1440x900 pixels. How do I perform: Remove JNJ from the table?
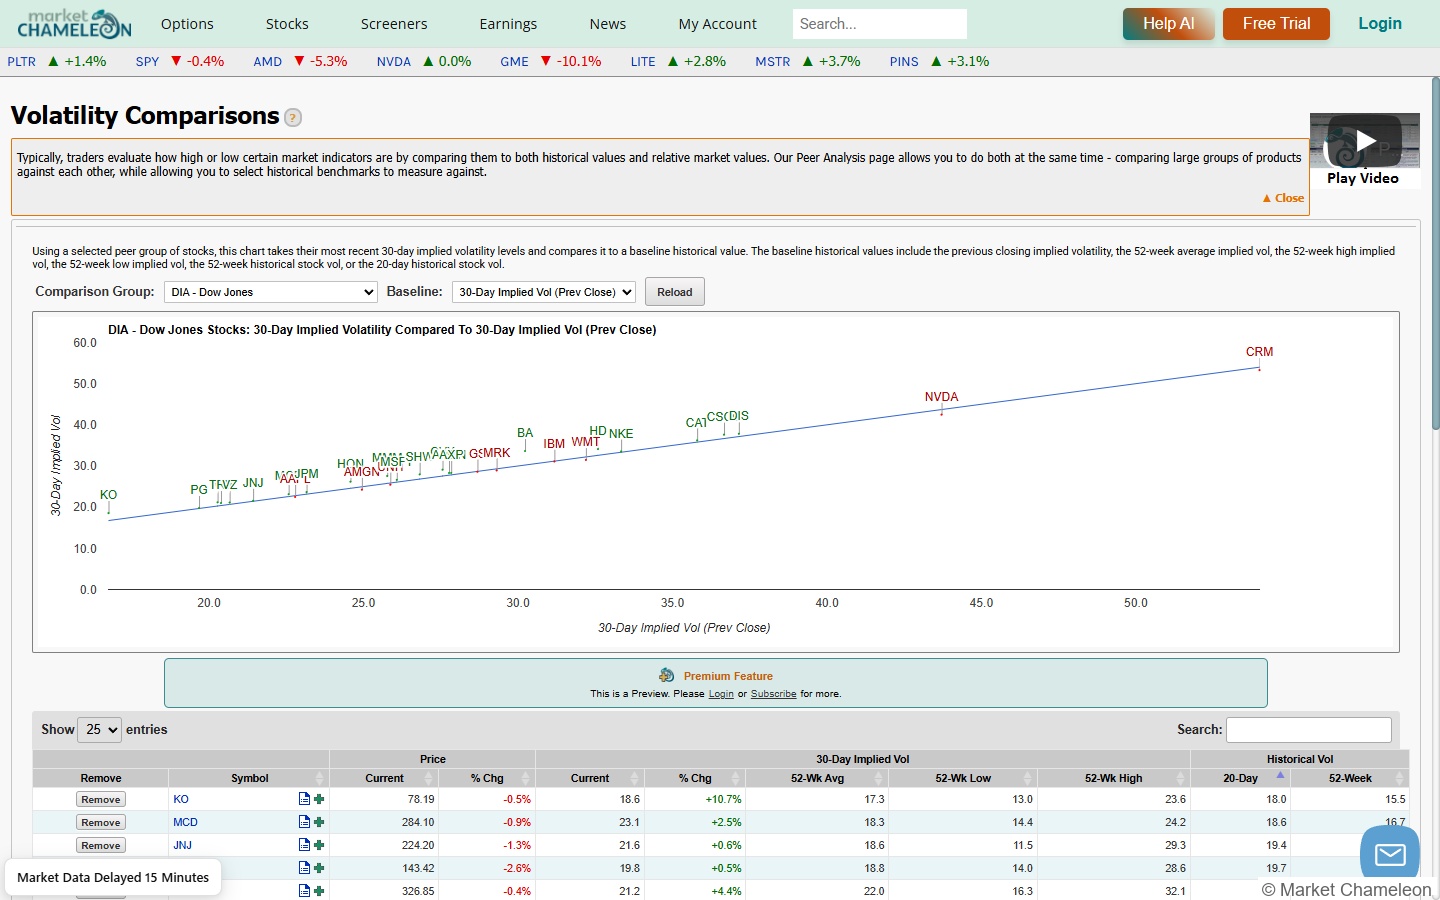click(101, 845)
